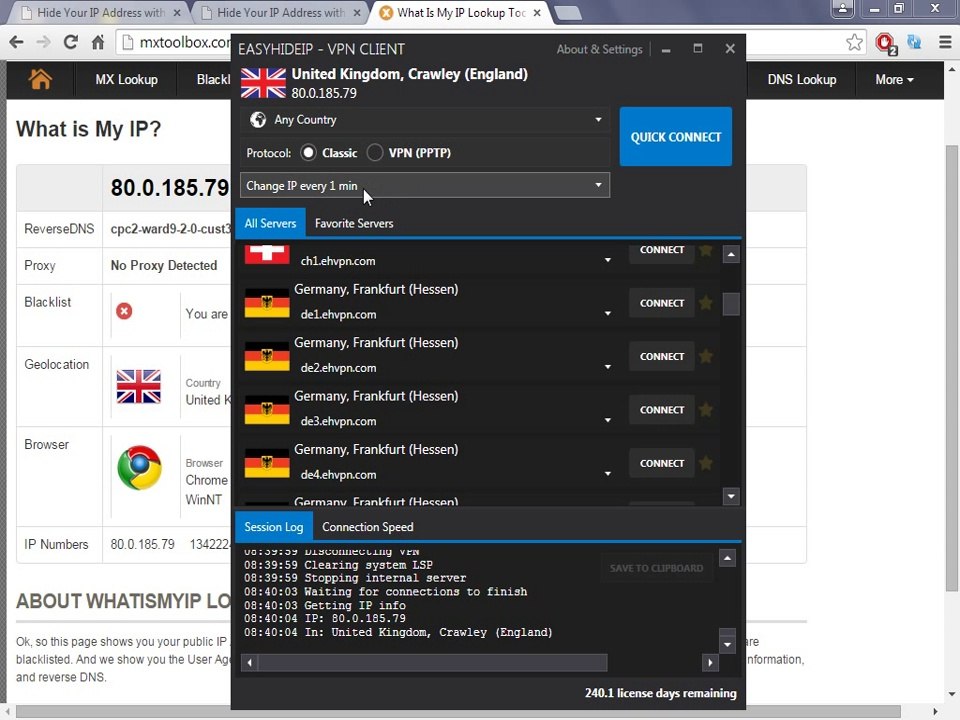Favorite the de4.ehvpn.com server star
Screen dimensions: 960x720
click(706, 463)
